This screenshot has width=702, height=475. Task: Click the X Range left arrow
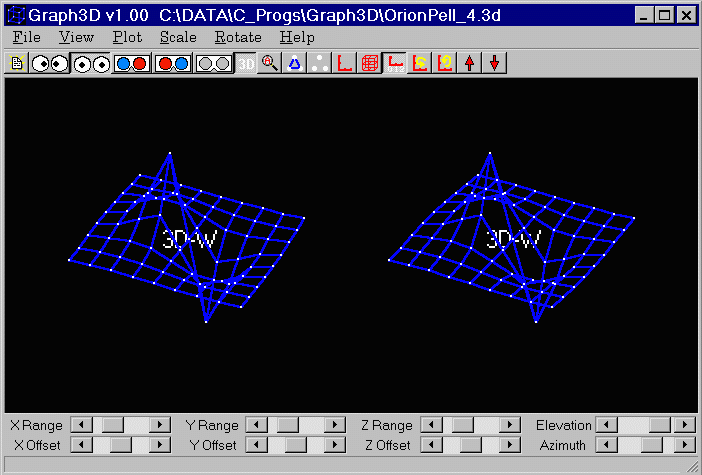pyautogui.click(x=82, y=424)
